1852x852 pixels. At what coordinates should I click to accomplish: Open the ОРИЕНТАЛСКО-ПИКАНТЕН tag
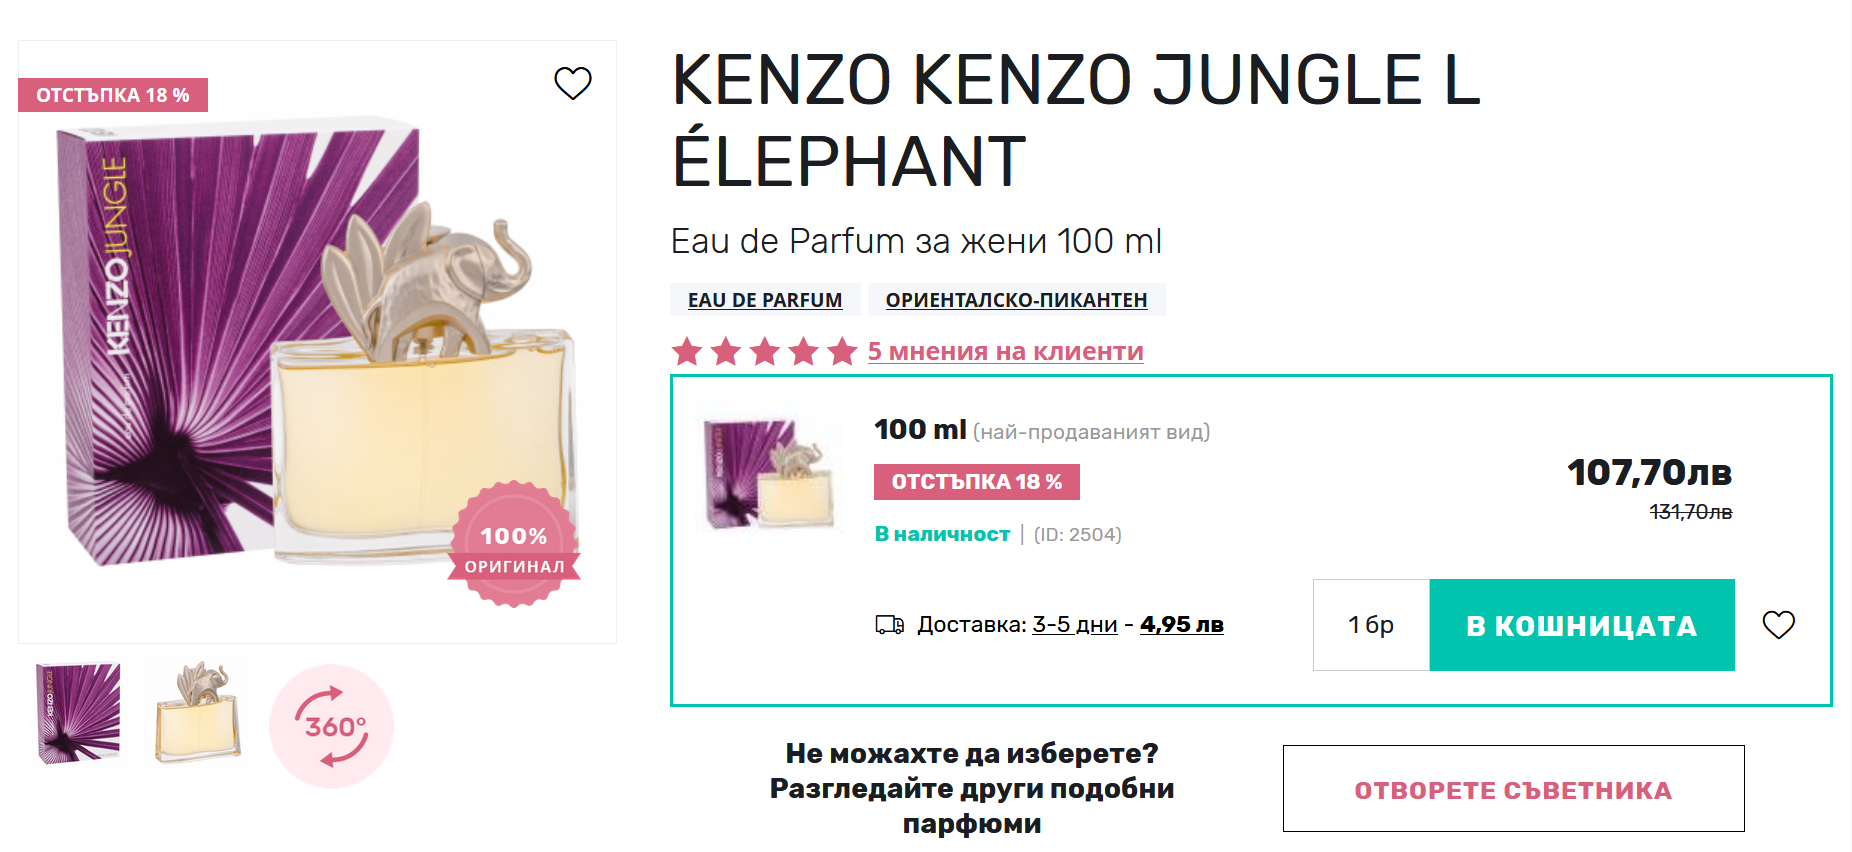(1016, 300)
